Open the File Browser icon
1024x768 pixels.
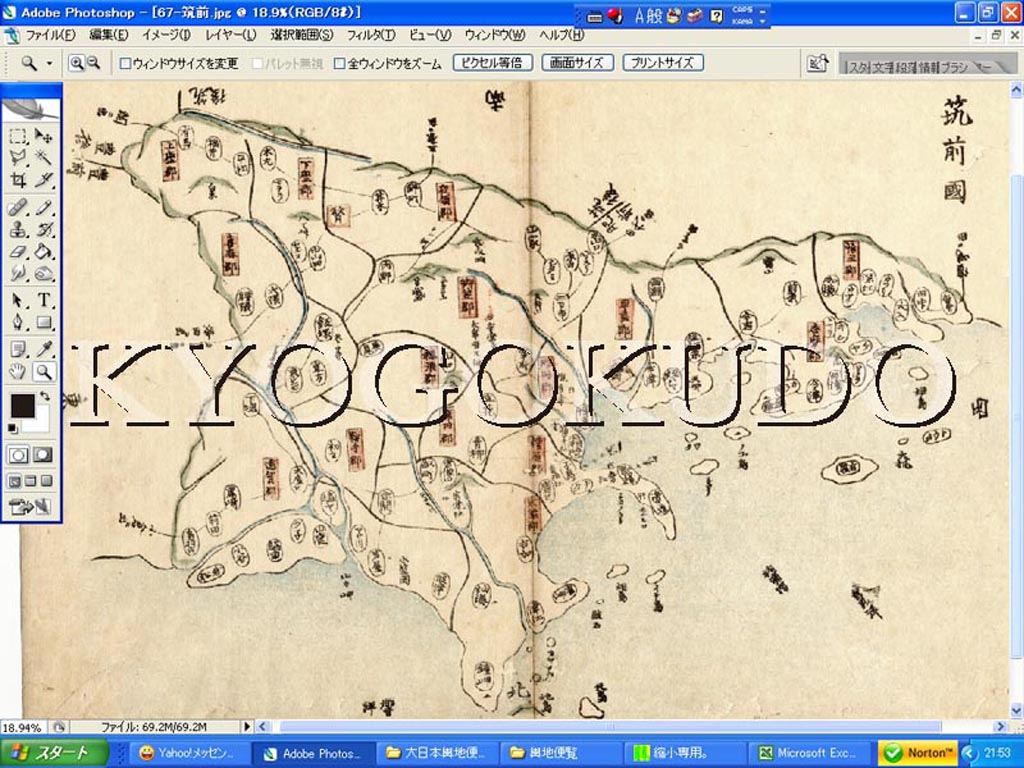click(x=817, y=64)
